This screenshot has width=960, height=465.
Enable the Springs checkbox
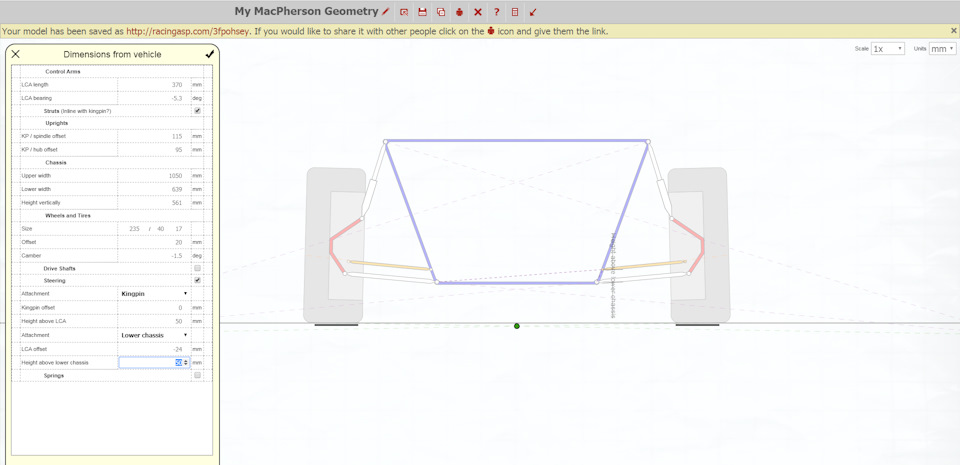click(197, 376)
